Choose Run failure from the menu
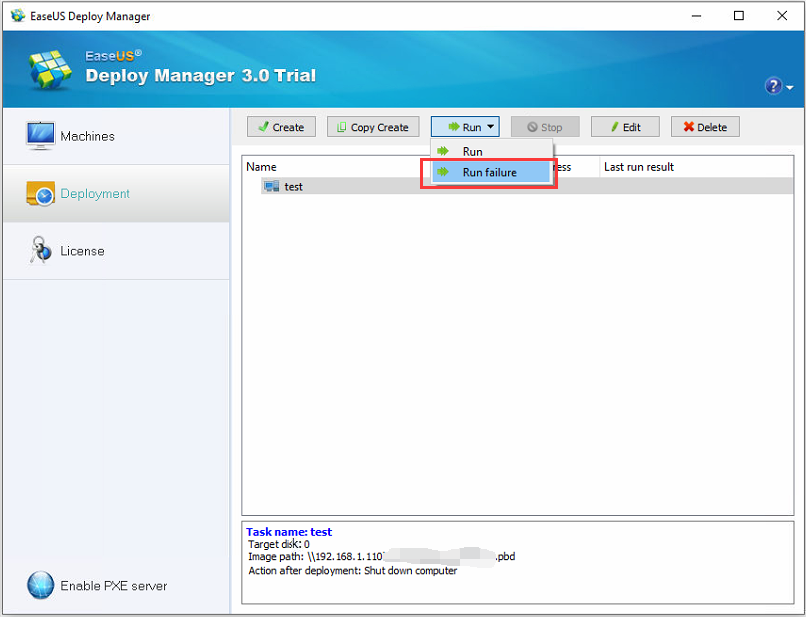Viewport: 807px width, 617px height. (492, 172)
